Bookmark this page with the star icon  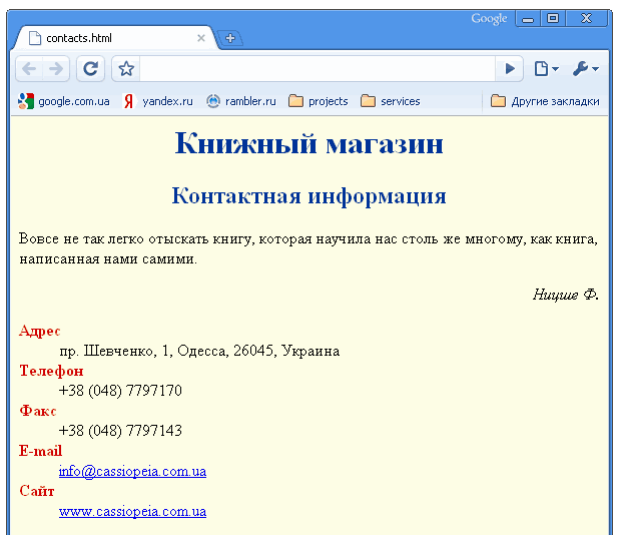point(126,69)
